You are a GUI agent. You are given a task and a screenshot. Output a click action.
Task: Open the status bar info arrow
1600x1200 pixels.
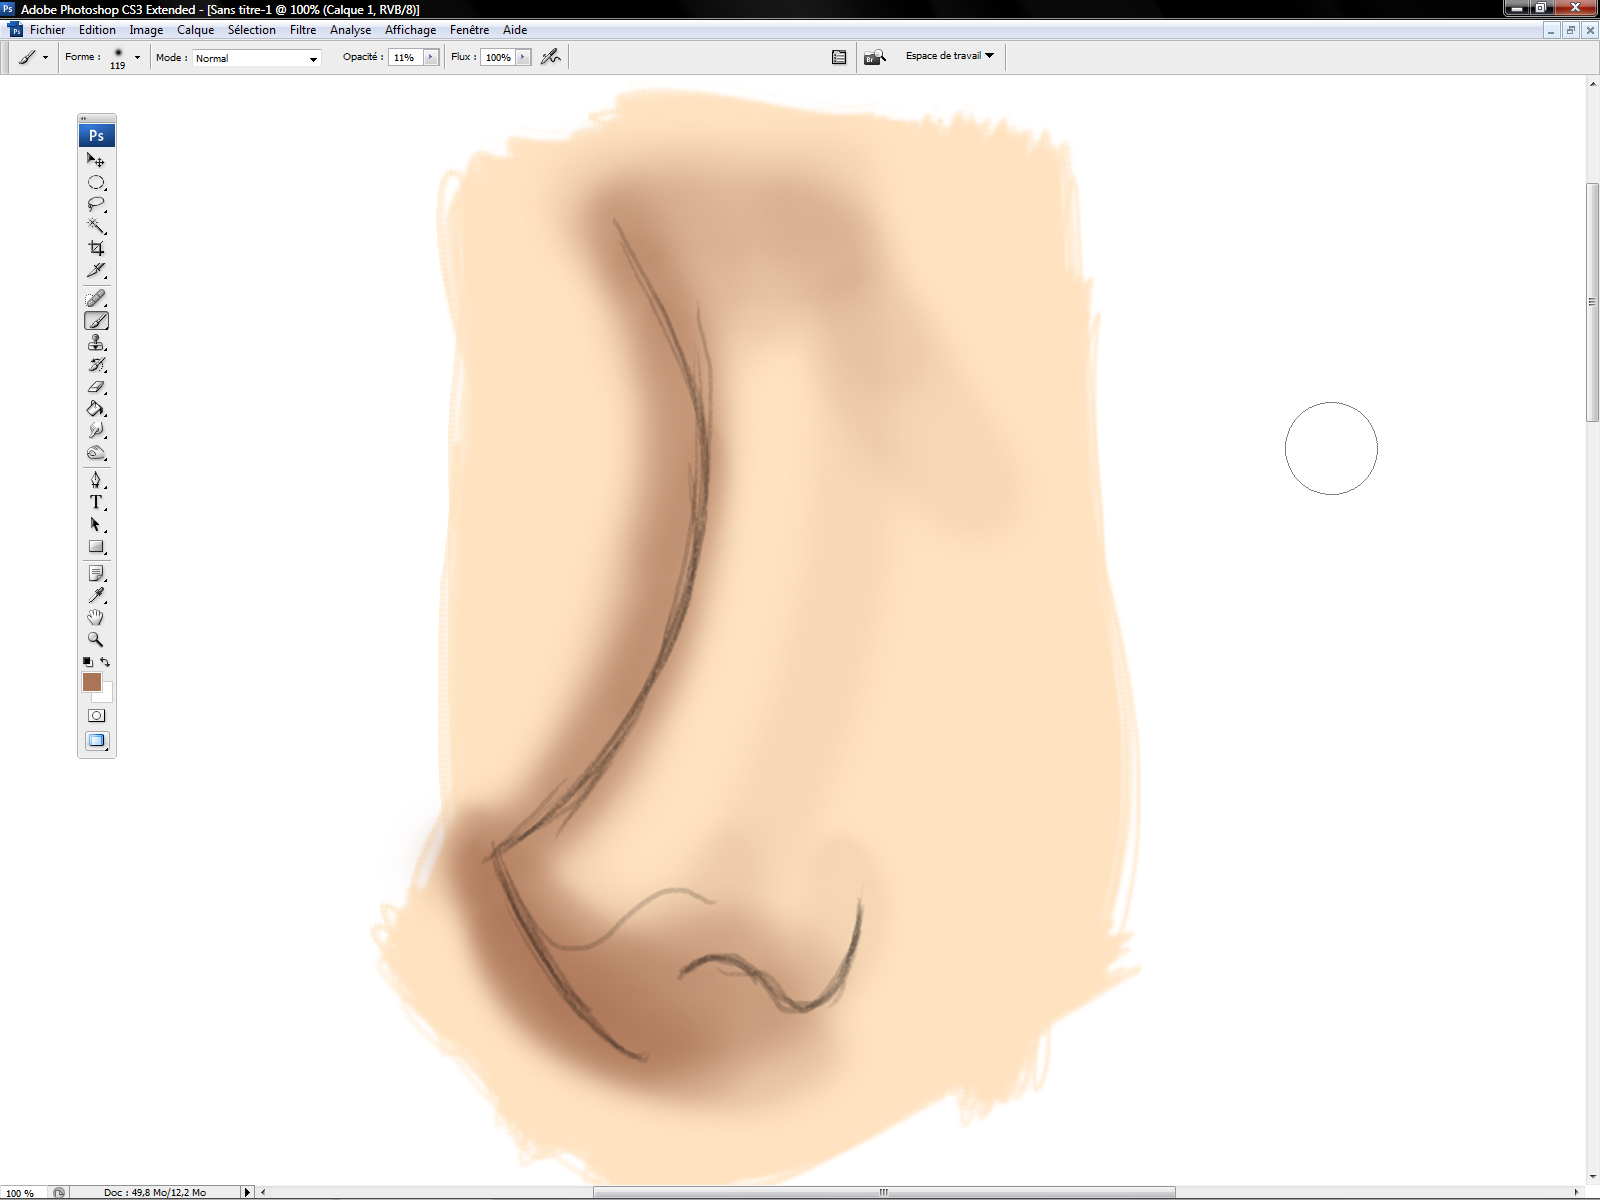(x=248, y=1192)
